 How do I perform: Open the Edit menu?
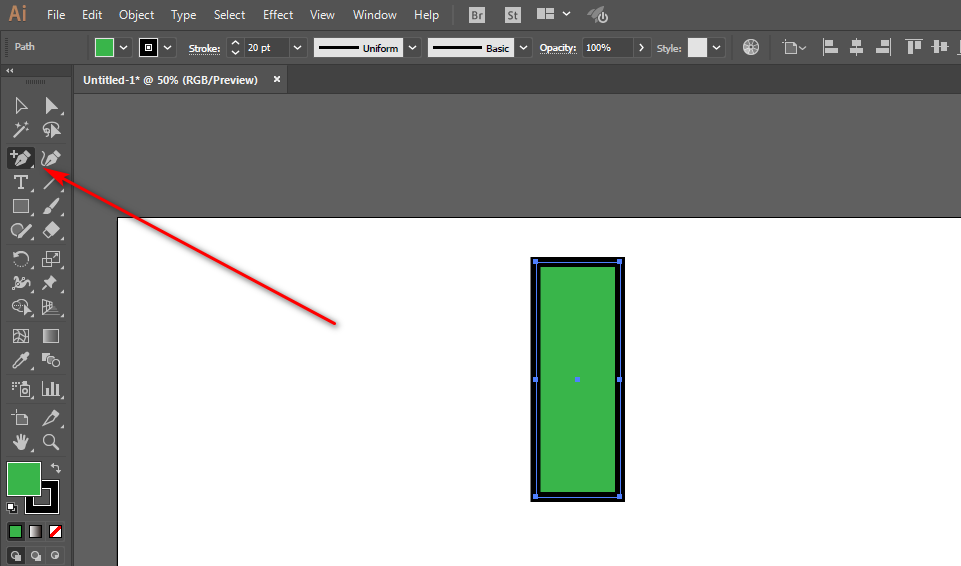click(x=92, y=15)
